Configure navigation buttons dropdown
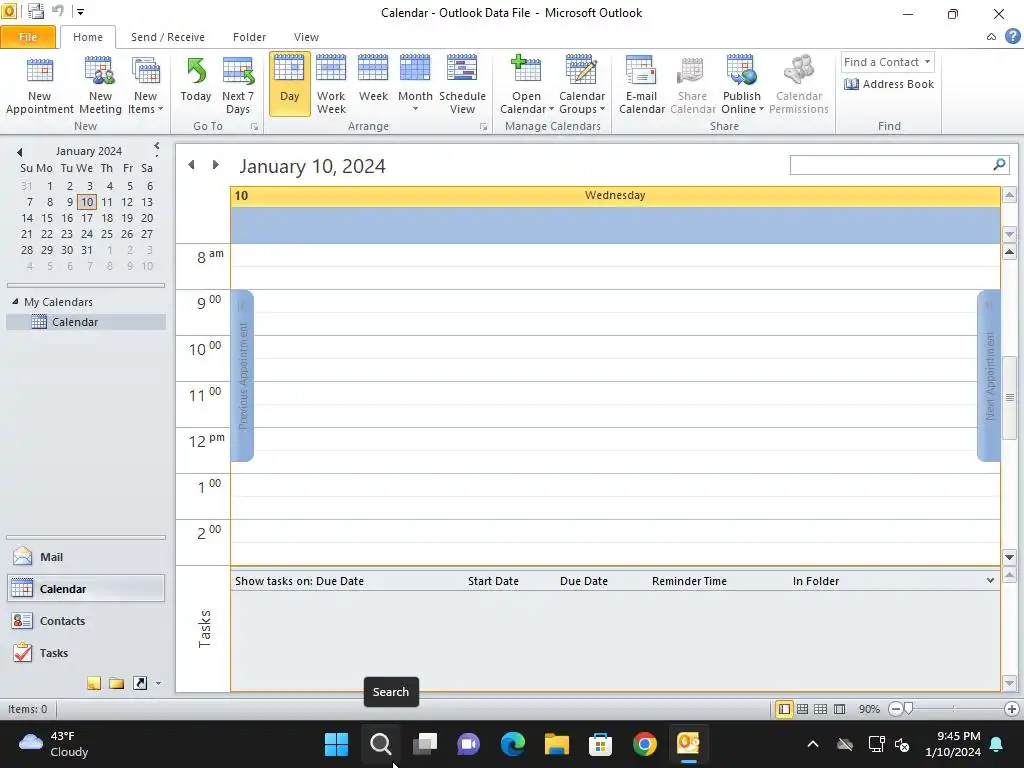Viewport: 1024px width, 768px height. point(158,684)
